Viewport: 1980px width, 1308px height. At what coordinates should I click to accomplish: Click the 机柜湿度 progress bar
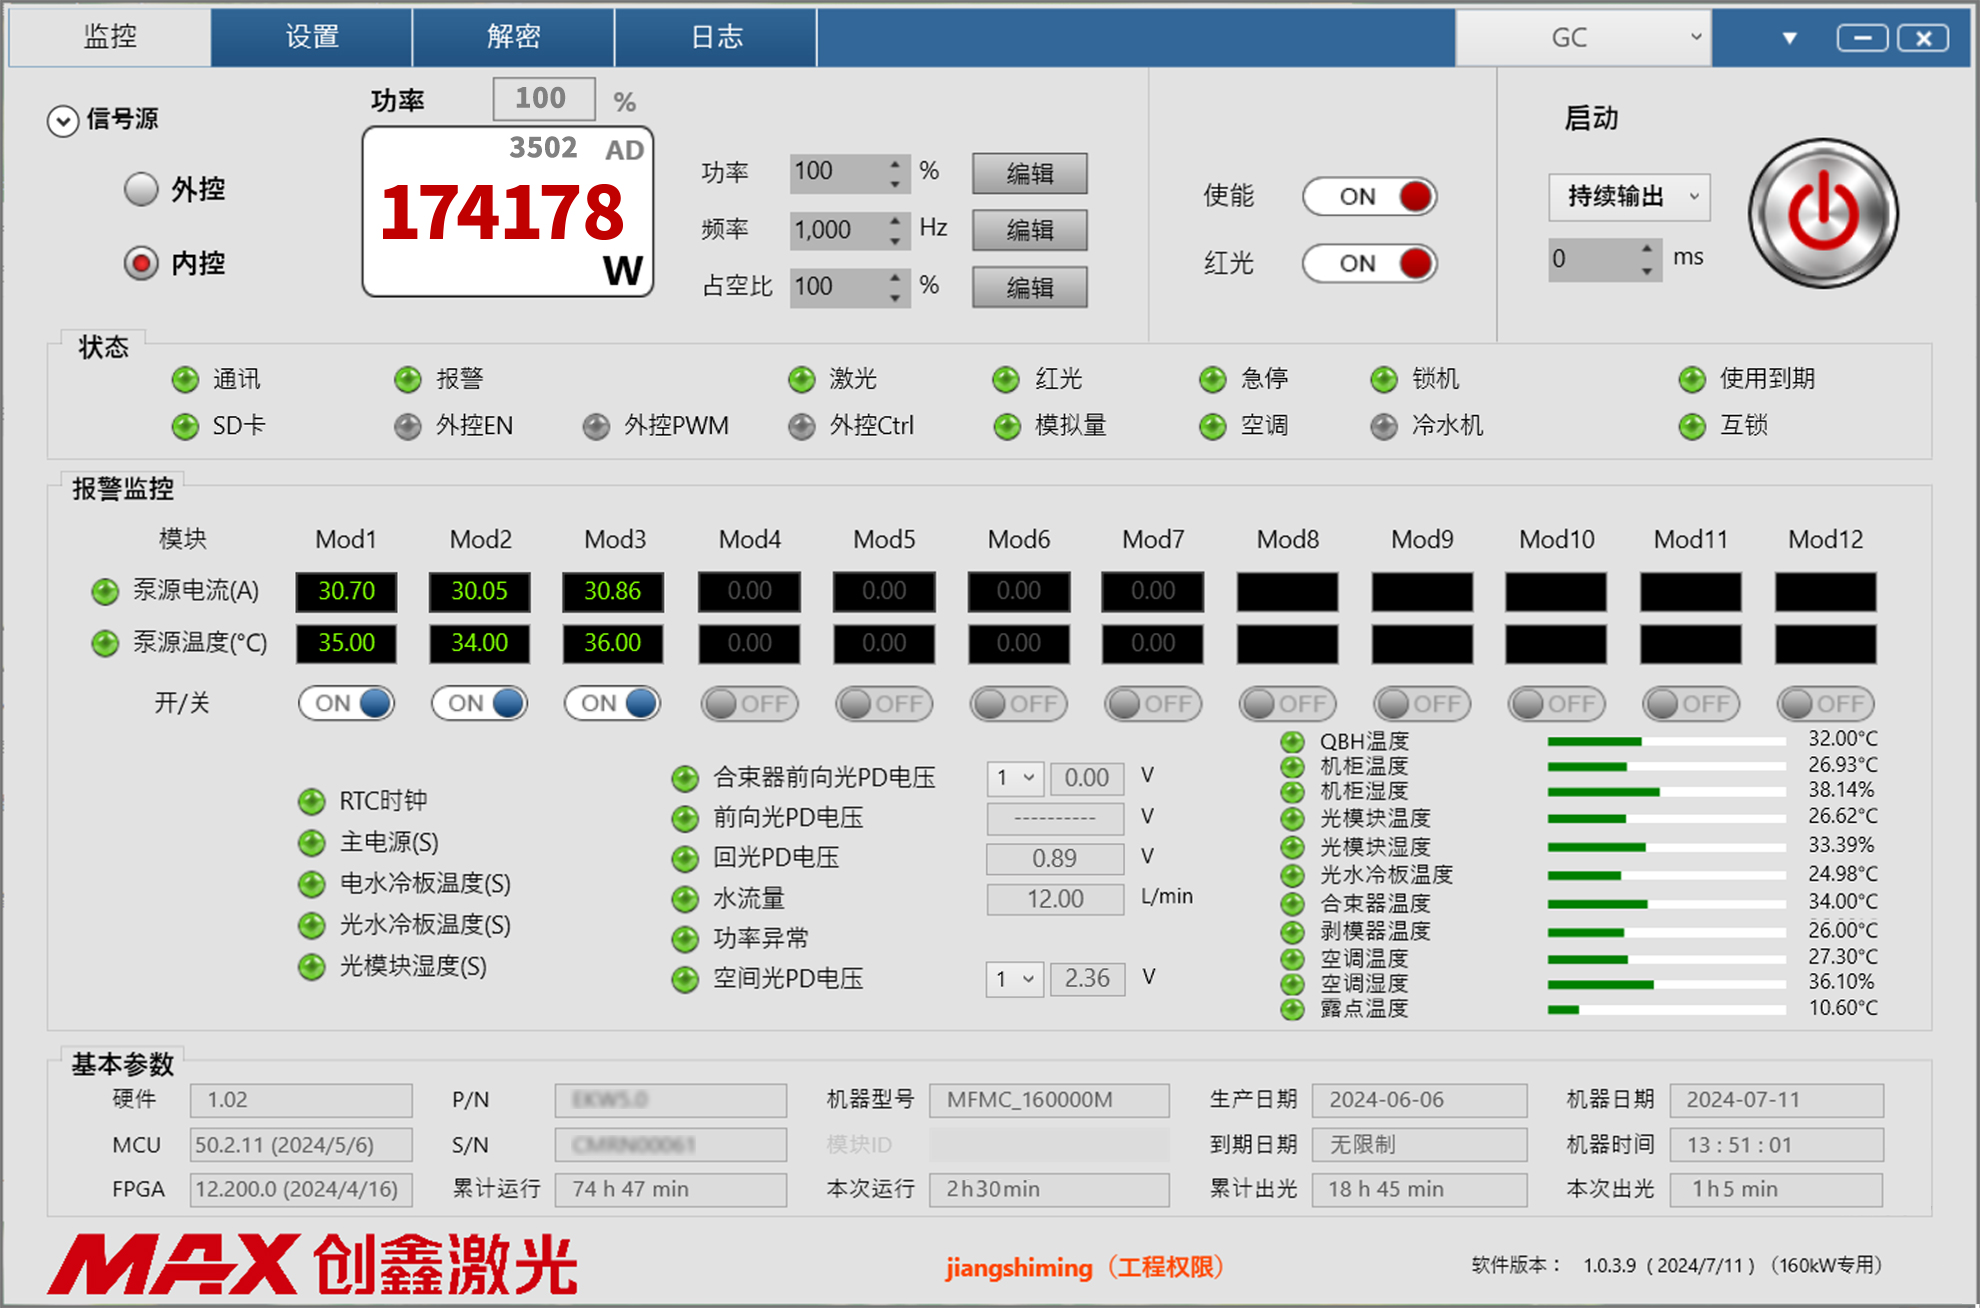[1665, 792]
